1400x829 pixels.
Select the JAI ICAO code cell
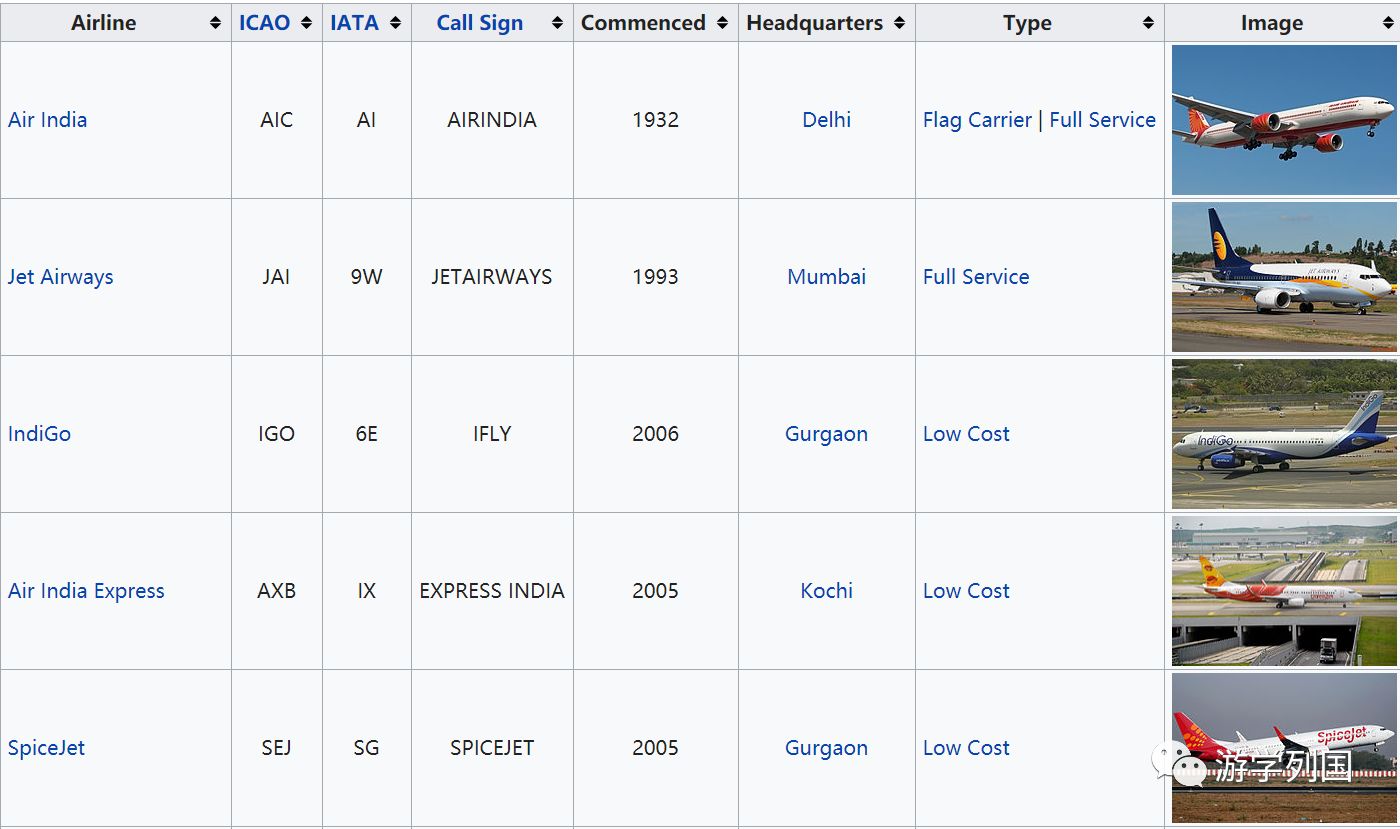pyautogui.click(x=276, y=277)
